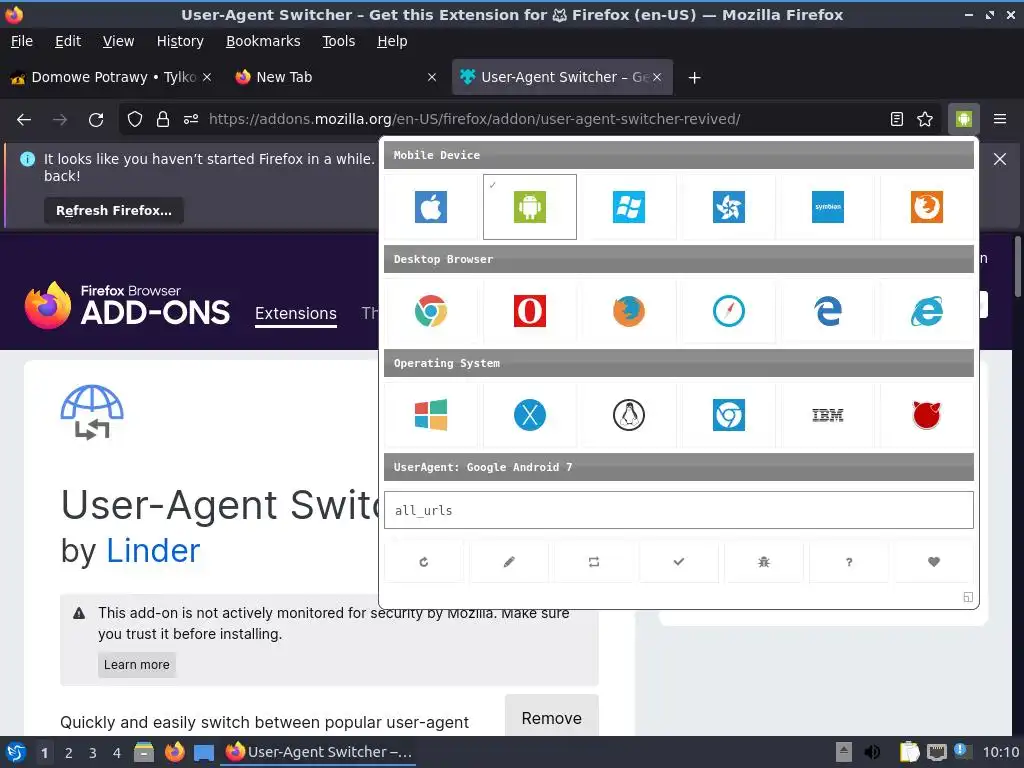Select the Symbian device icon
The width and height of the screenshot is (1024, 768).
click(827, 207)
